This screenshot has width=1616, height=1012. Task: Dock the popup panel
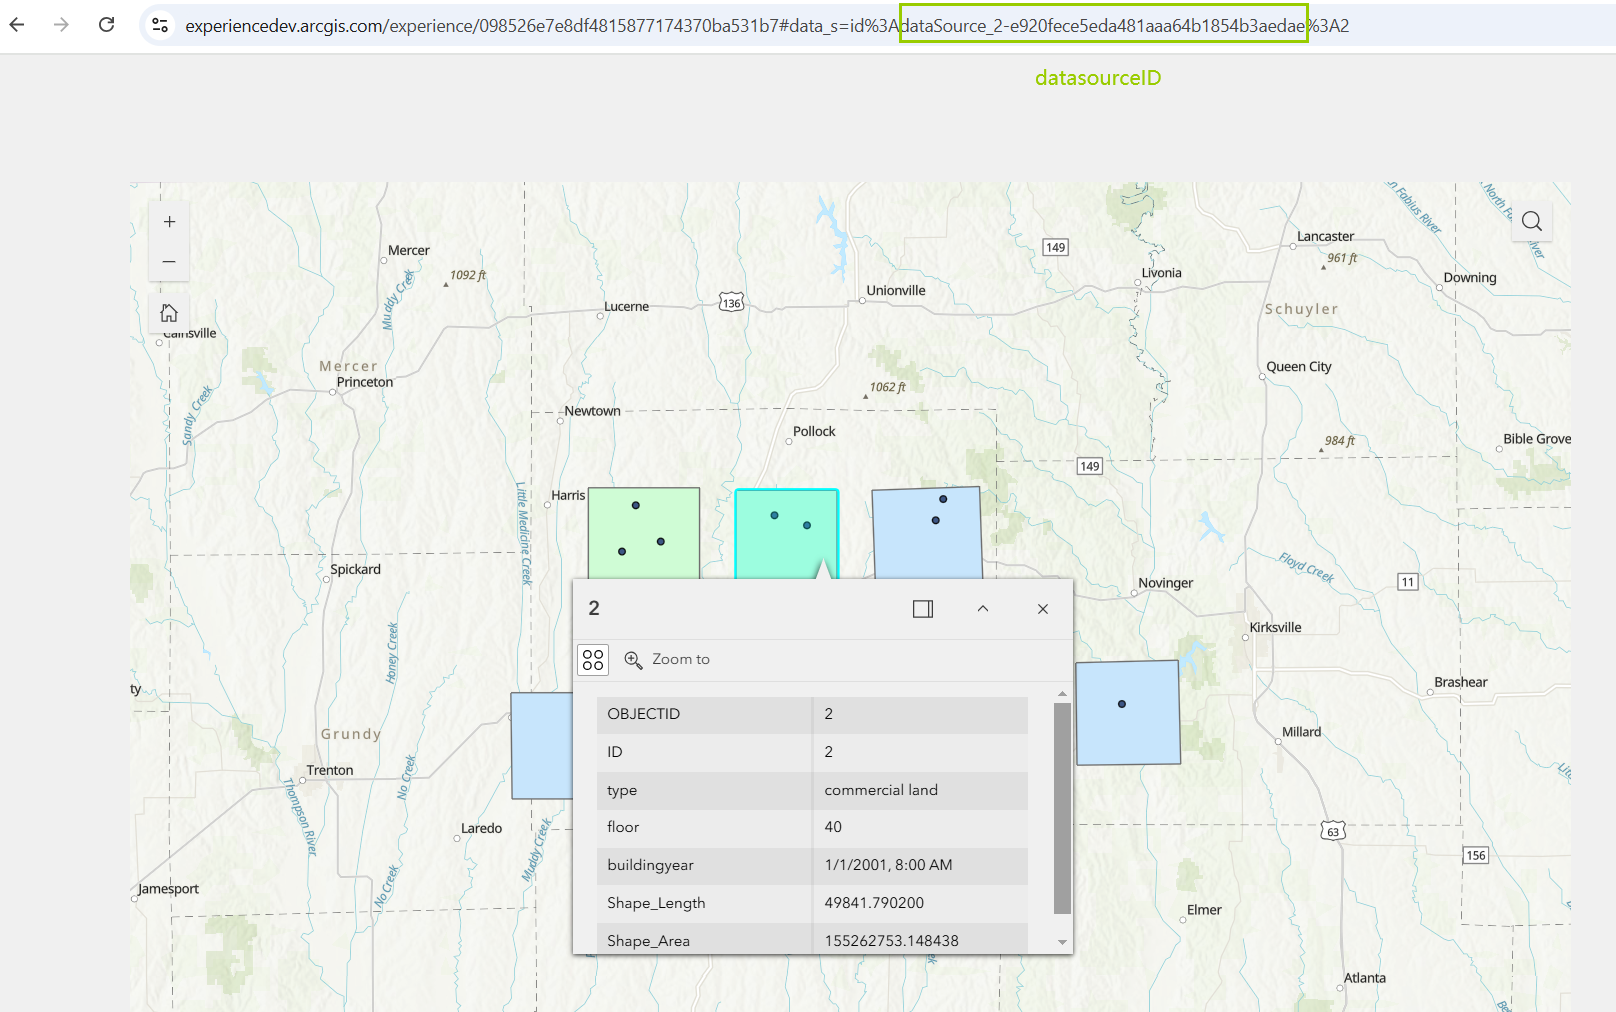click(922, 609)
